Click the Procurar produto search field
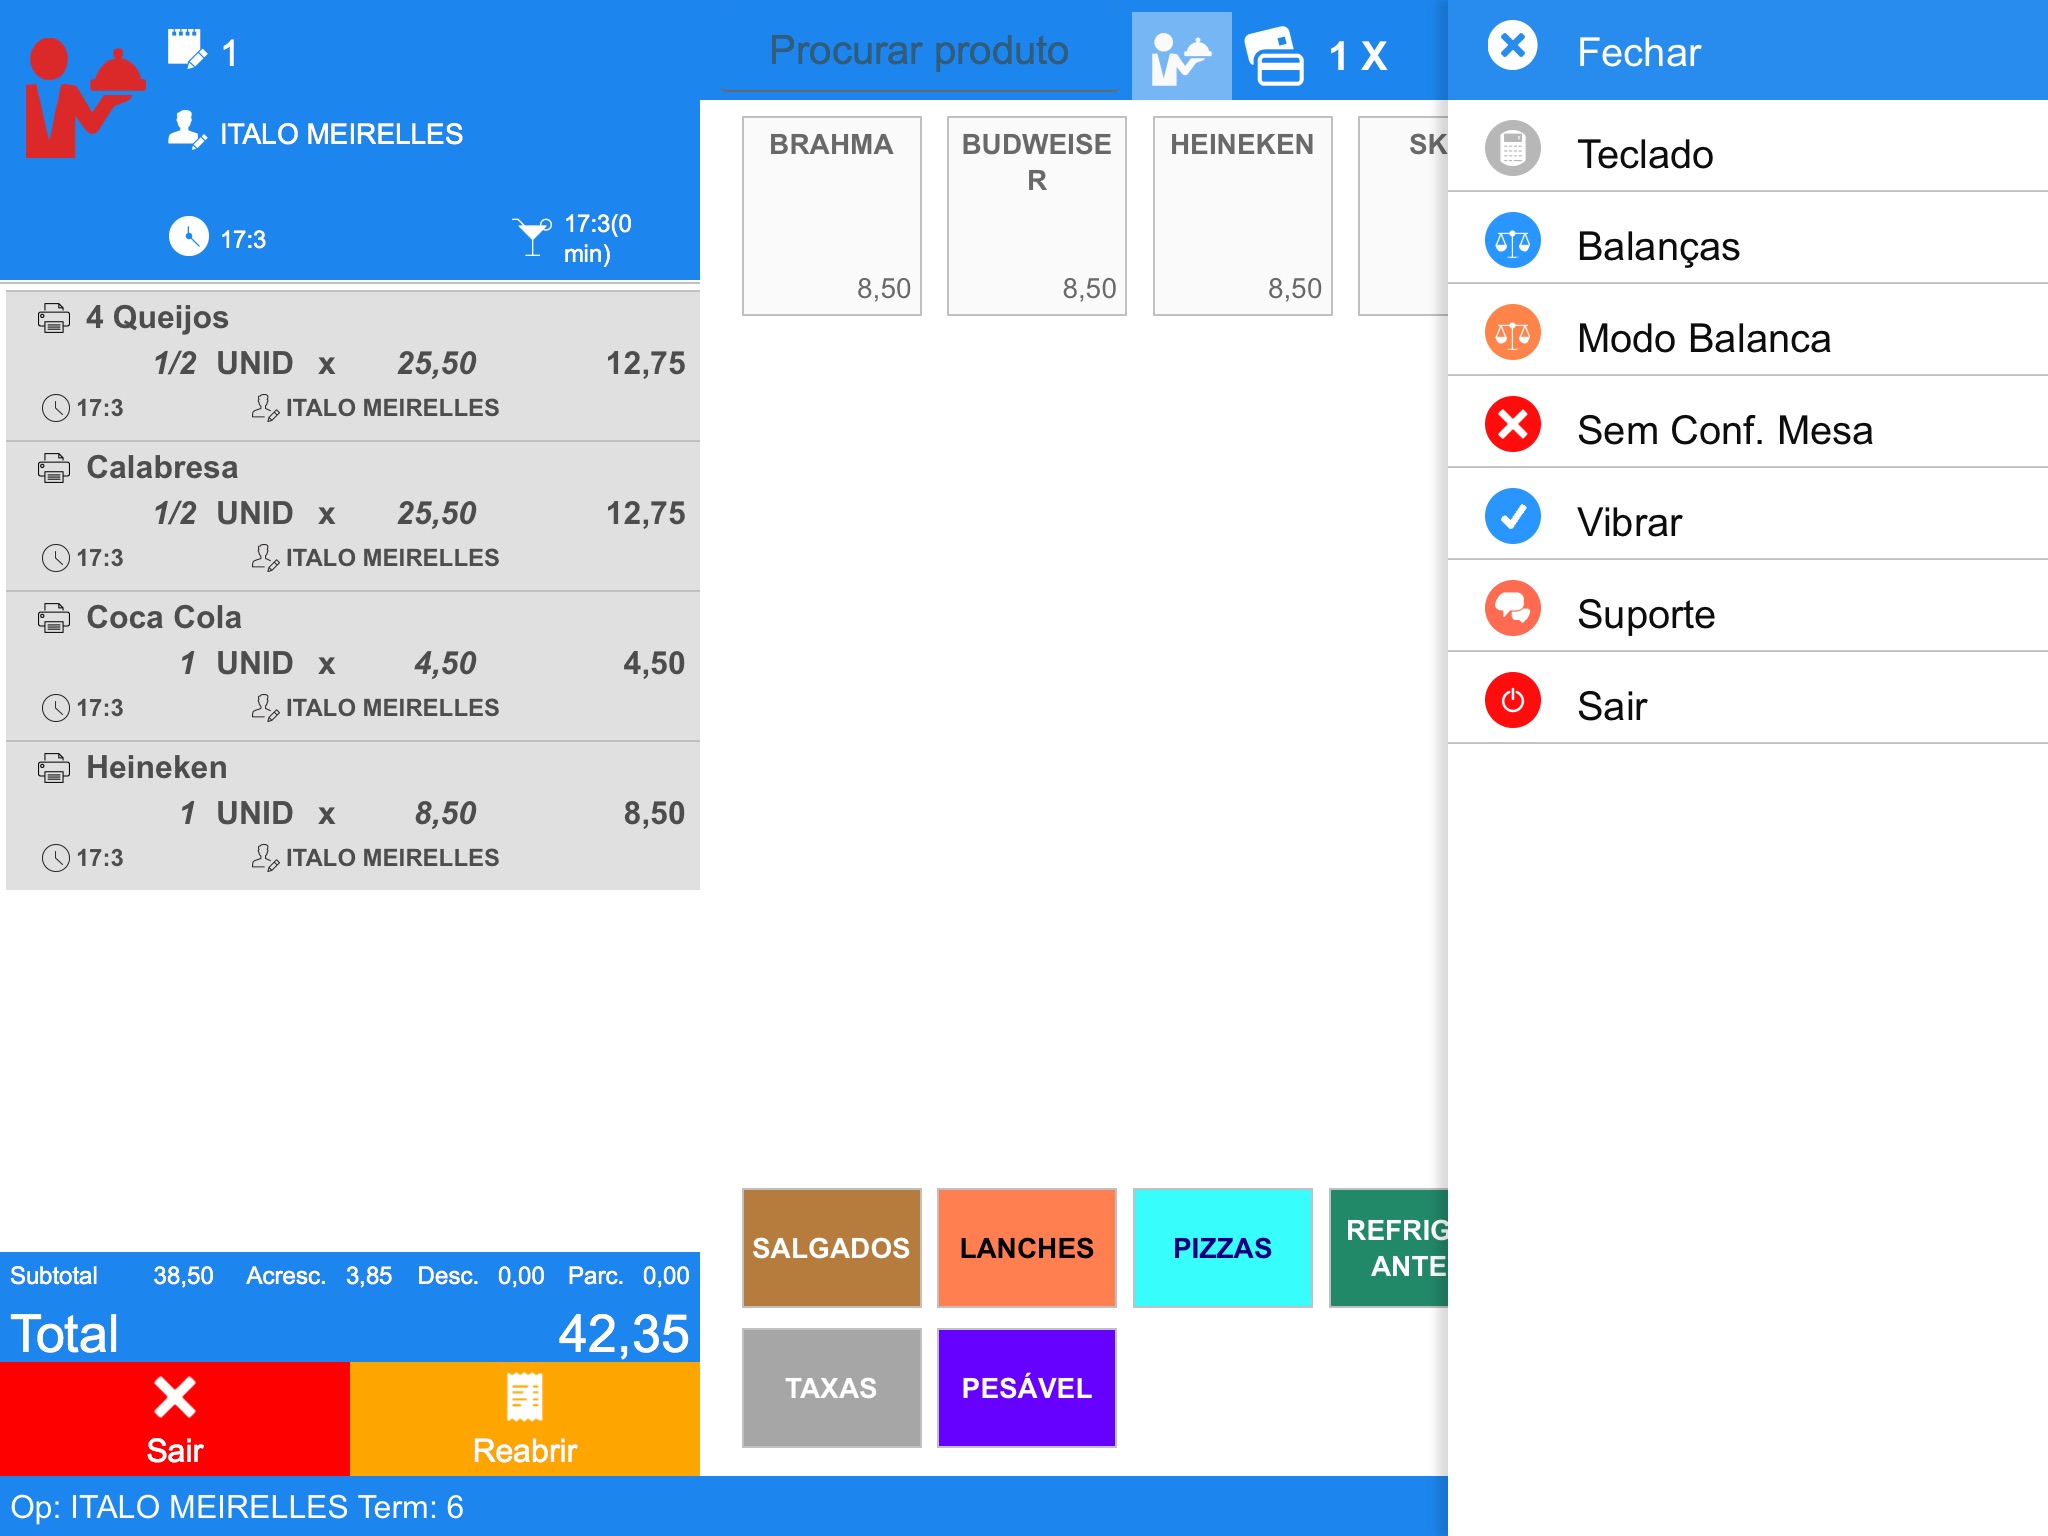 point(919,51)
